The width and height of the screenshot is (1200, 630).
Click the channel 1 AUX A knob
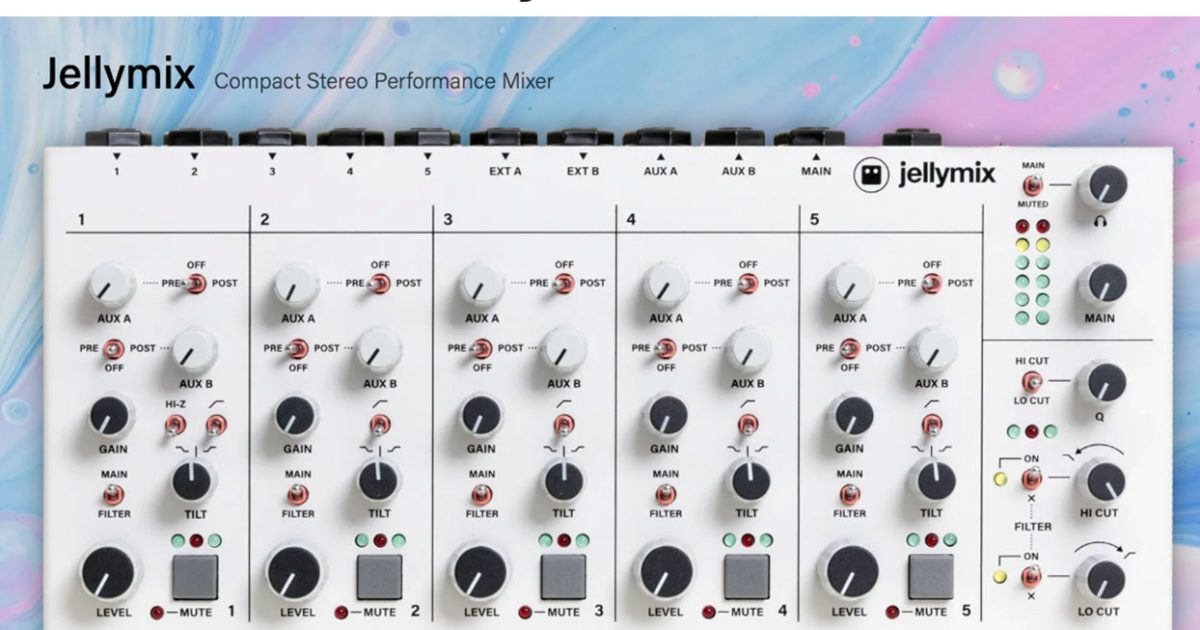click(111, 285)
